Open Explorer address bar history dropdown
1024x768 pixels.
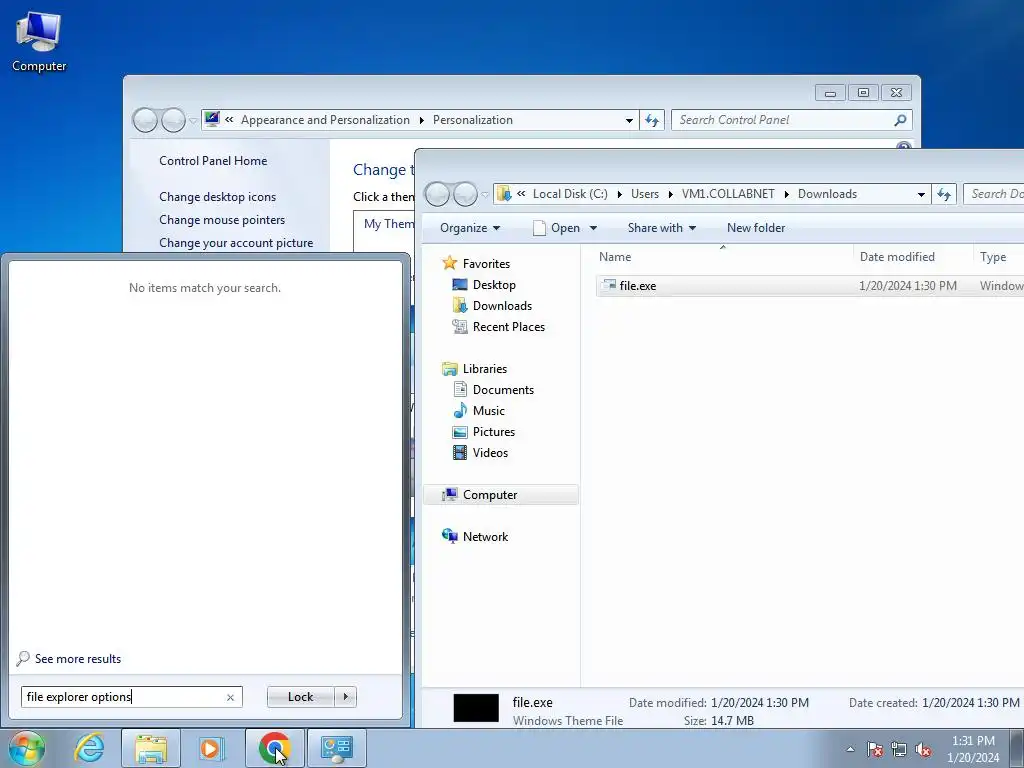pyautogui.click(x=921, y=194)
